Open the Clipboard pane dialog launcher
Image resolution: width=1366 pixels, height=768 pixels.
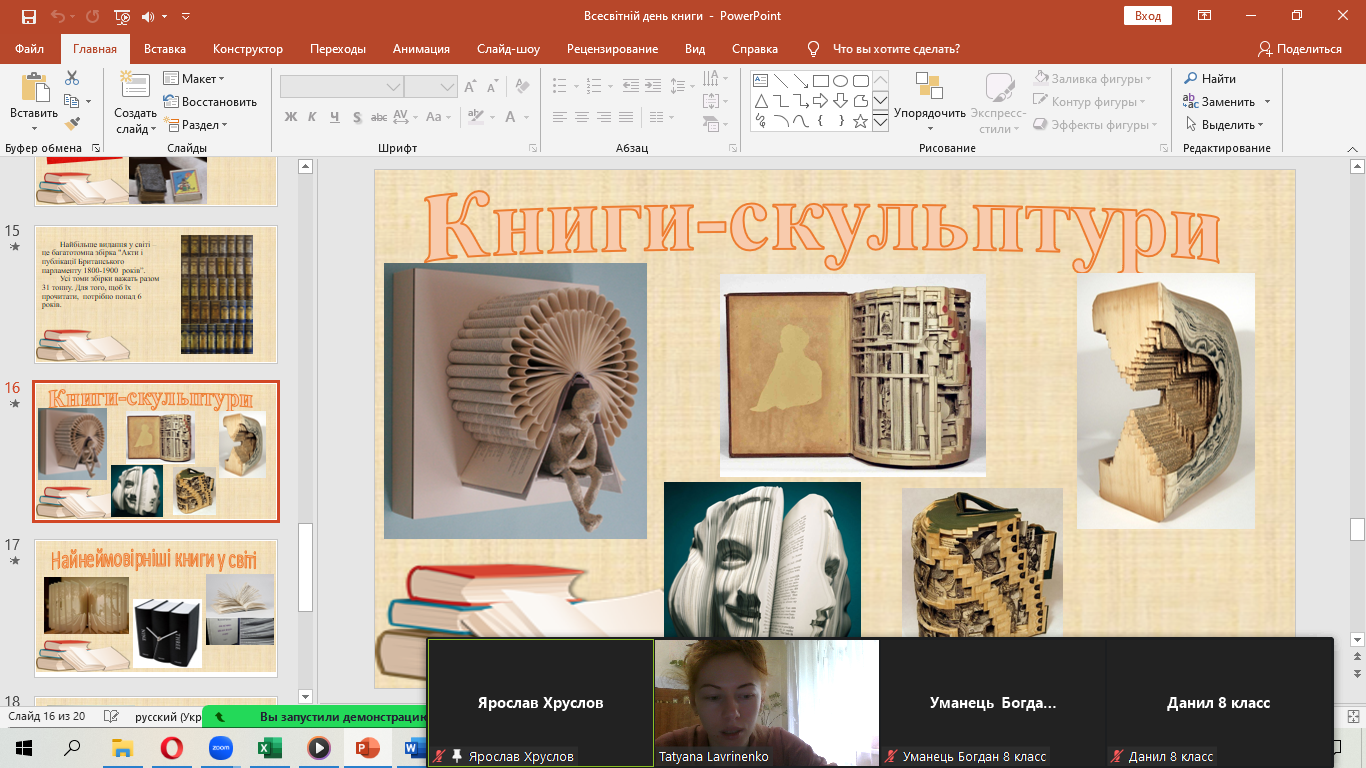tap(96, 148)
